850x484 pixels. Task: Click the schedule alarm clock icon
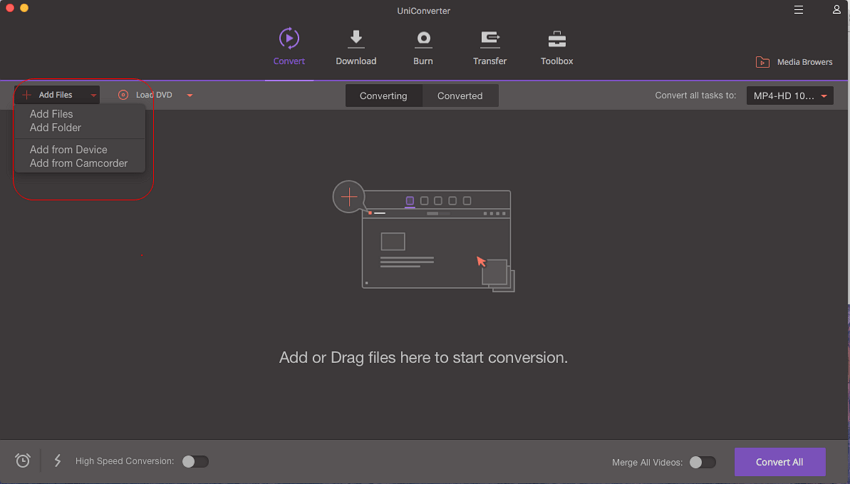[x=22, y=461]
